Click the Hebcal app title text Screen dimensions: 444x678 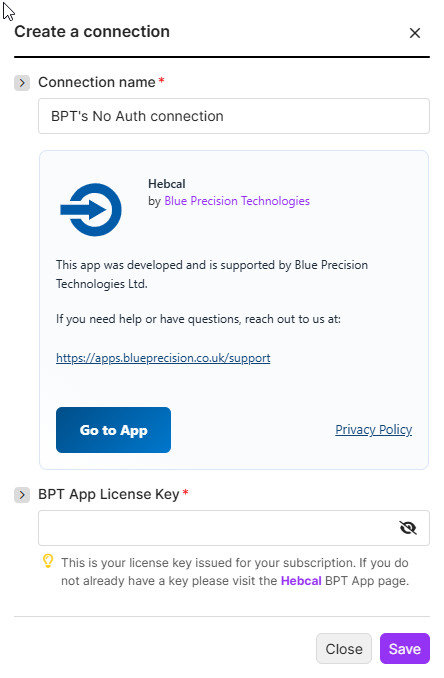[167, 184]
